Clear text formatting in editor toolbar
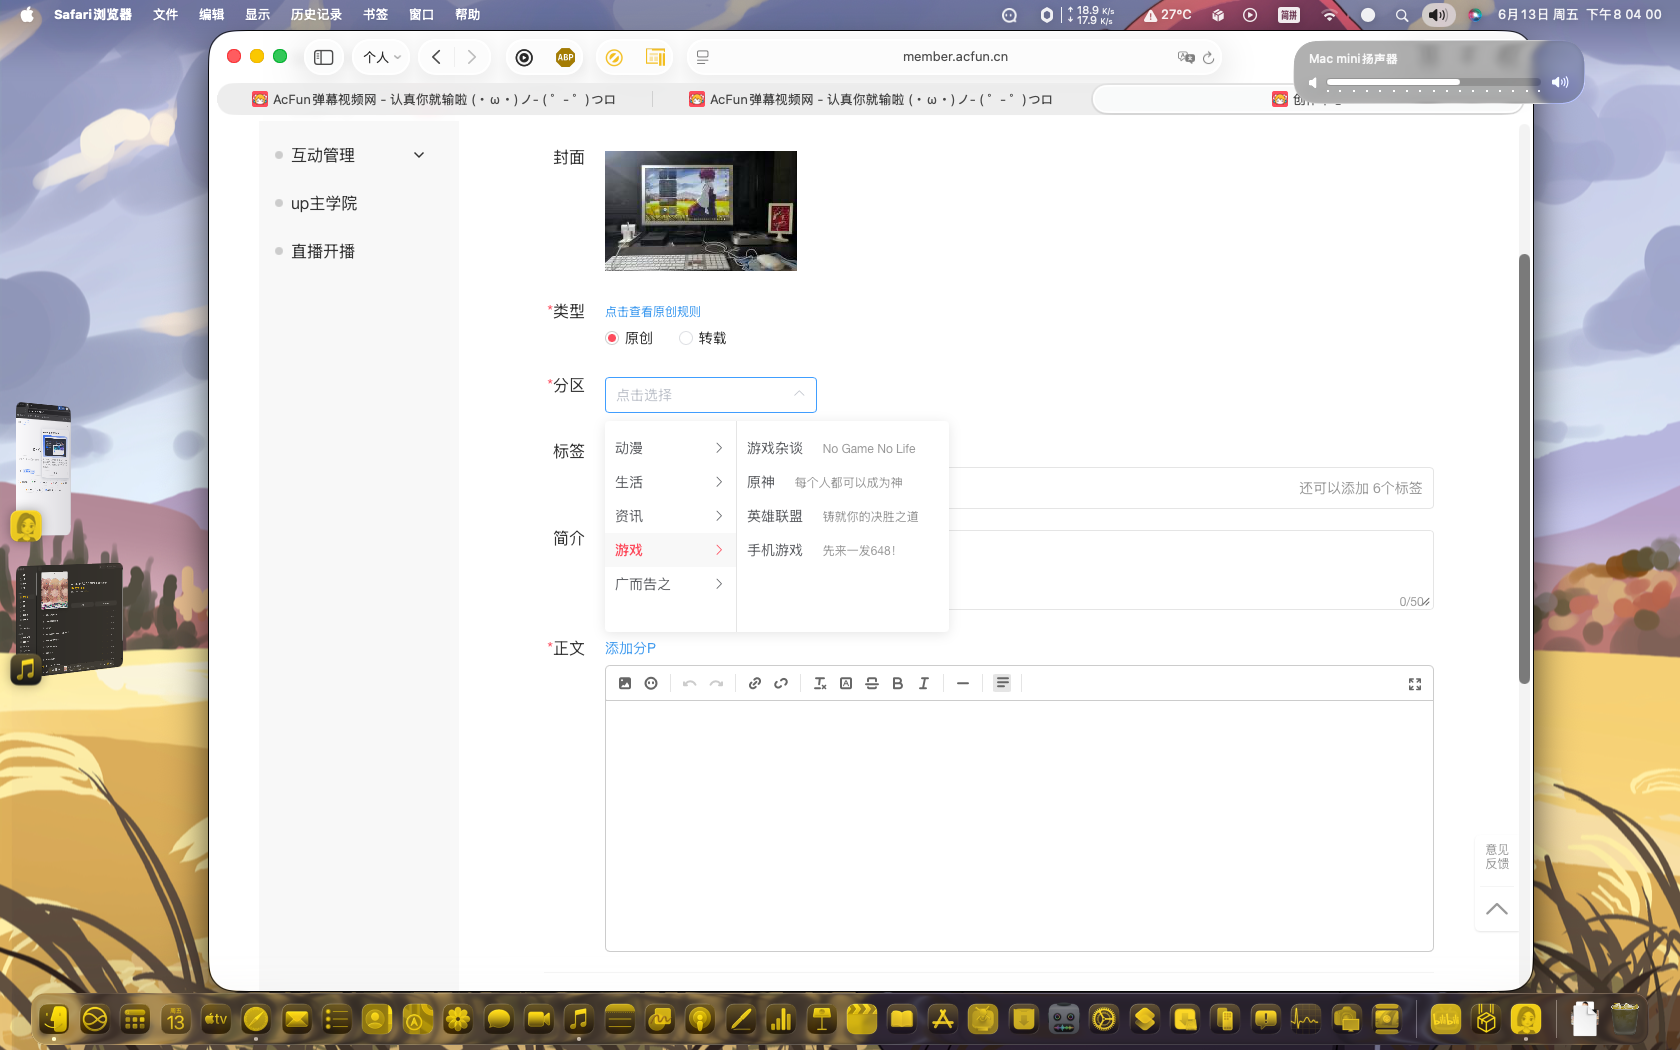Viewport: 1680px width, 1050px height. (x=820, y=683)
